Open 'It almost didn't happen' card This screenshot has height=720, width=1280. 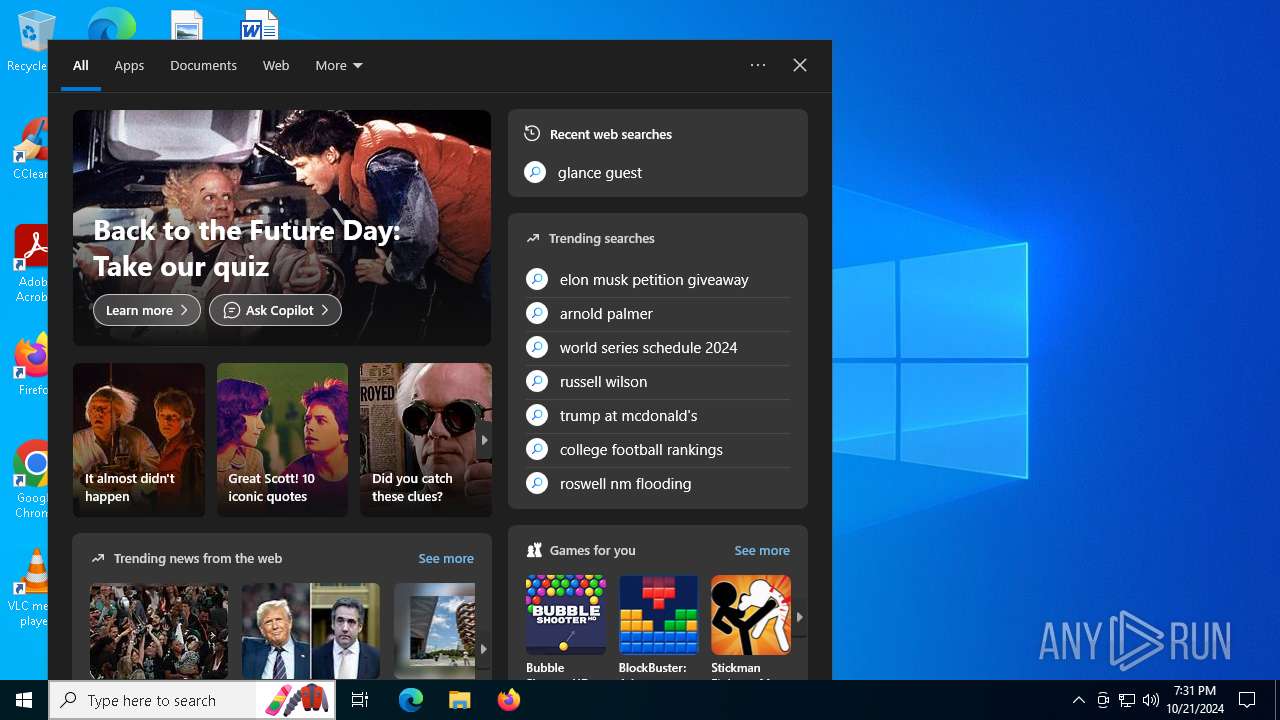[139, 440]
